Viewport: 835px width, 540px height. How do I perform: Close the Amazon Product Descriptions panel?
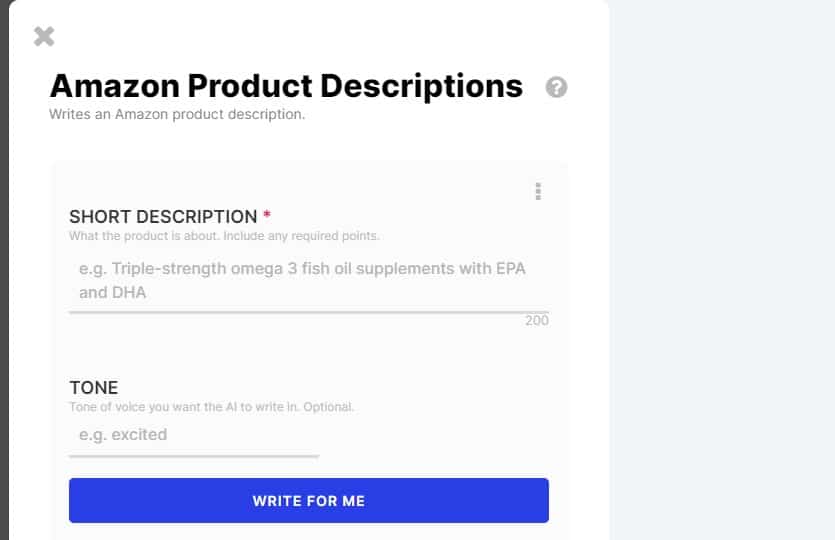coord(44,37)
